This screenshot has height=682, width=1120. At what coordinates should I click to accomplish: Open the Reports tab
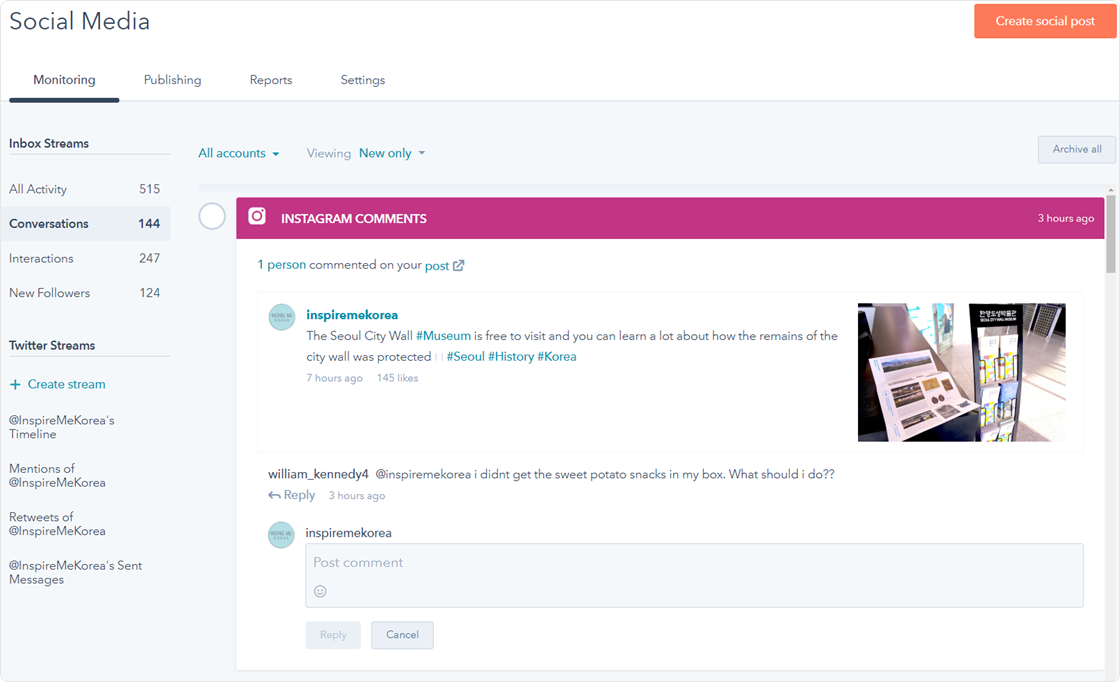click(x=271, y=80)
